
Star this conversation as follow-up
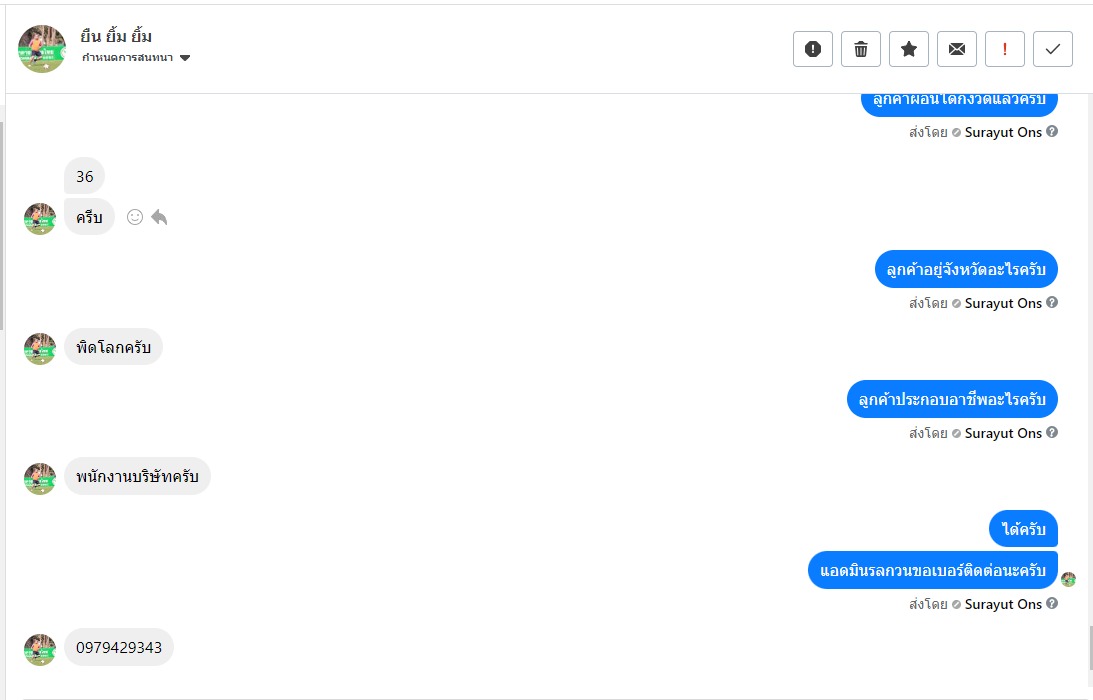pyautogui.click(x=909, y=49)
